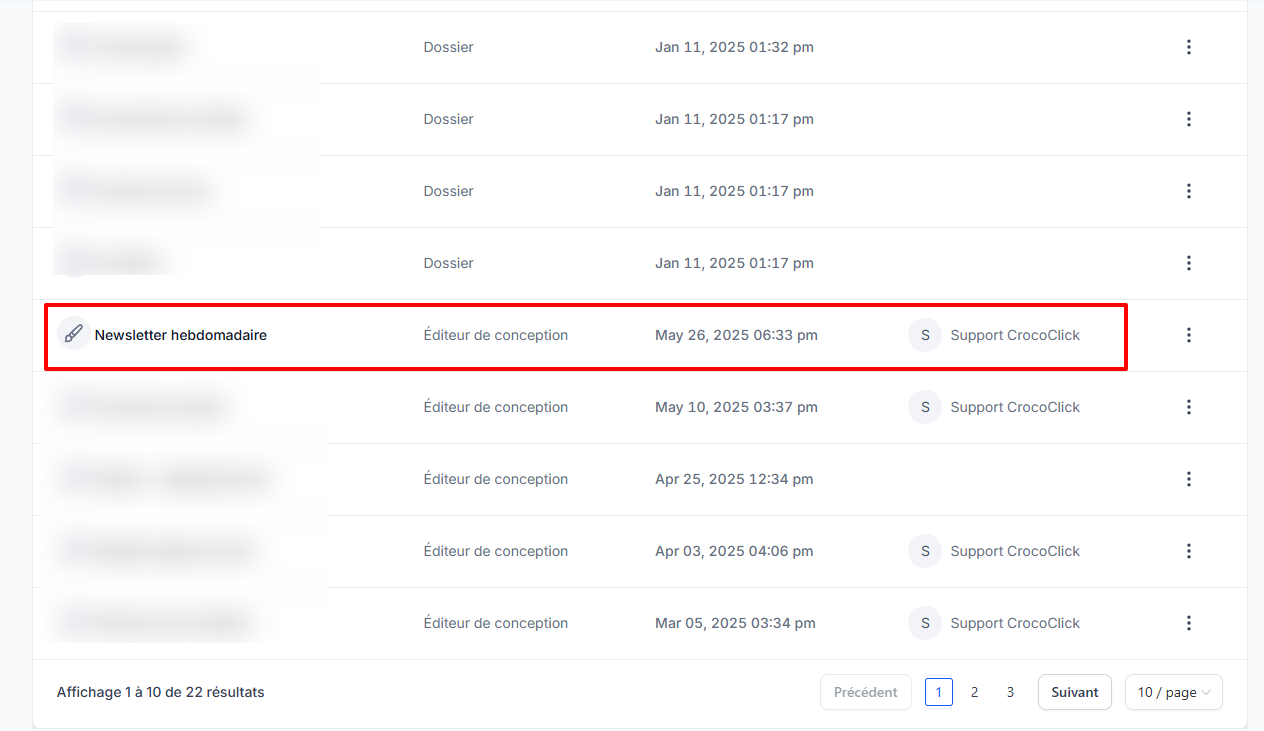Click the S avatar in Newsletter hebdomadaire row
Viewport: 1264px width, 731px height.
(924, 335)
